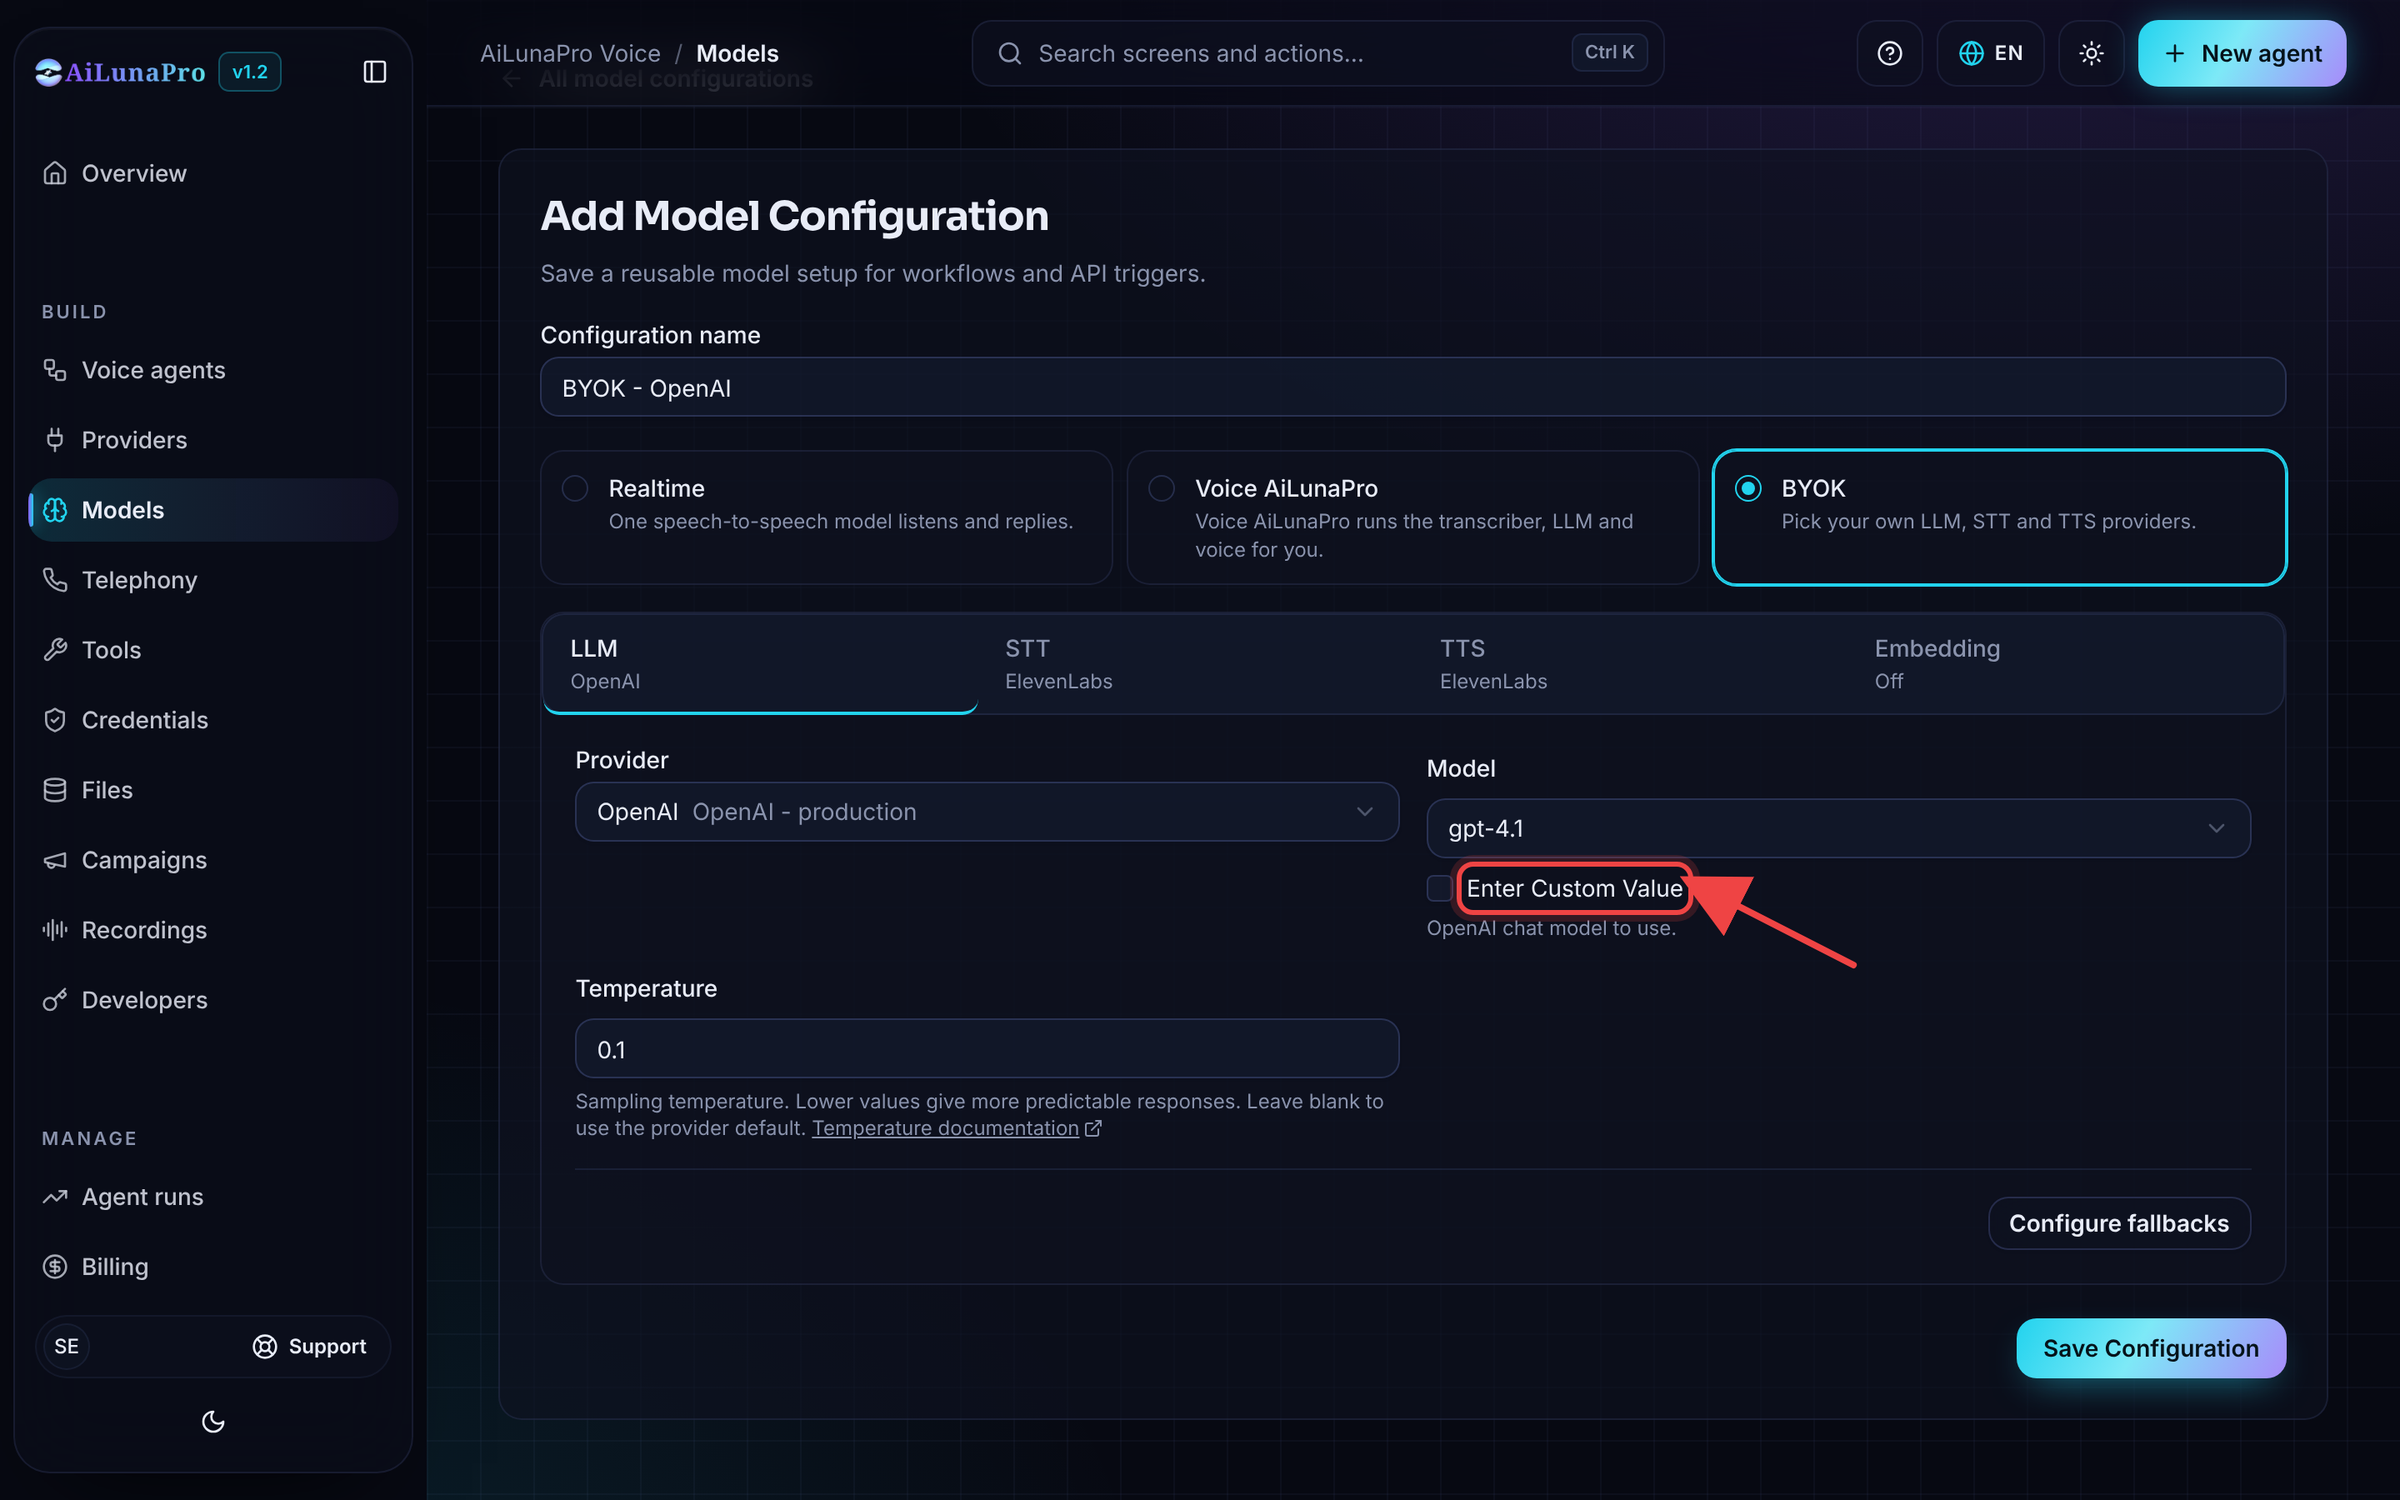This screenshot has width=2400, height=1500.
Task: Select the BYOK radio option
Action: [x=1748, y=488]
